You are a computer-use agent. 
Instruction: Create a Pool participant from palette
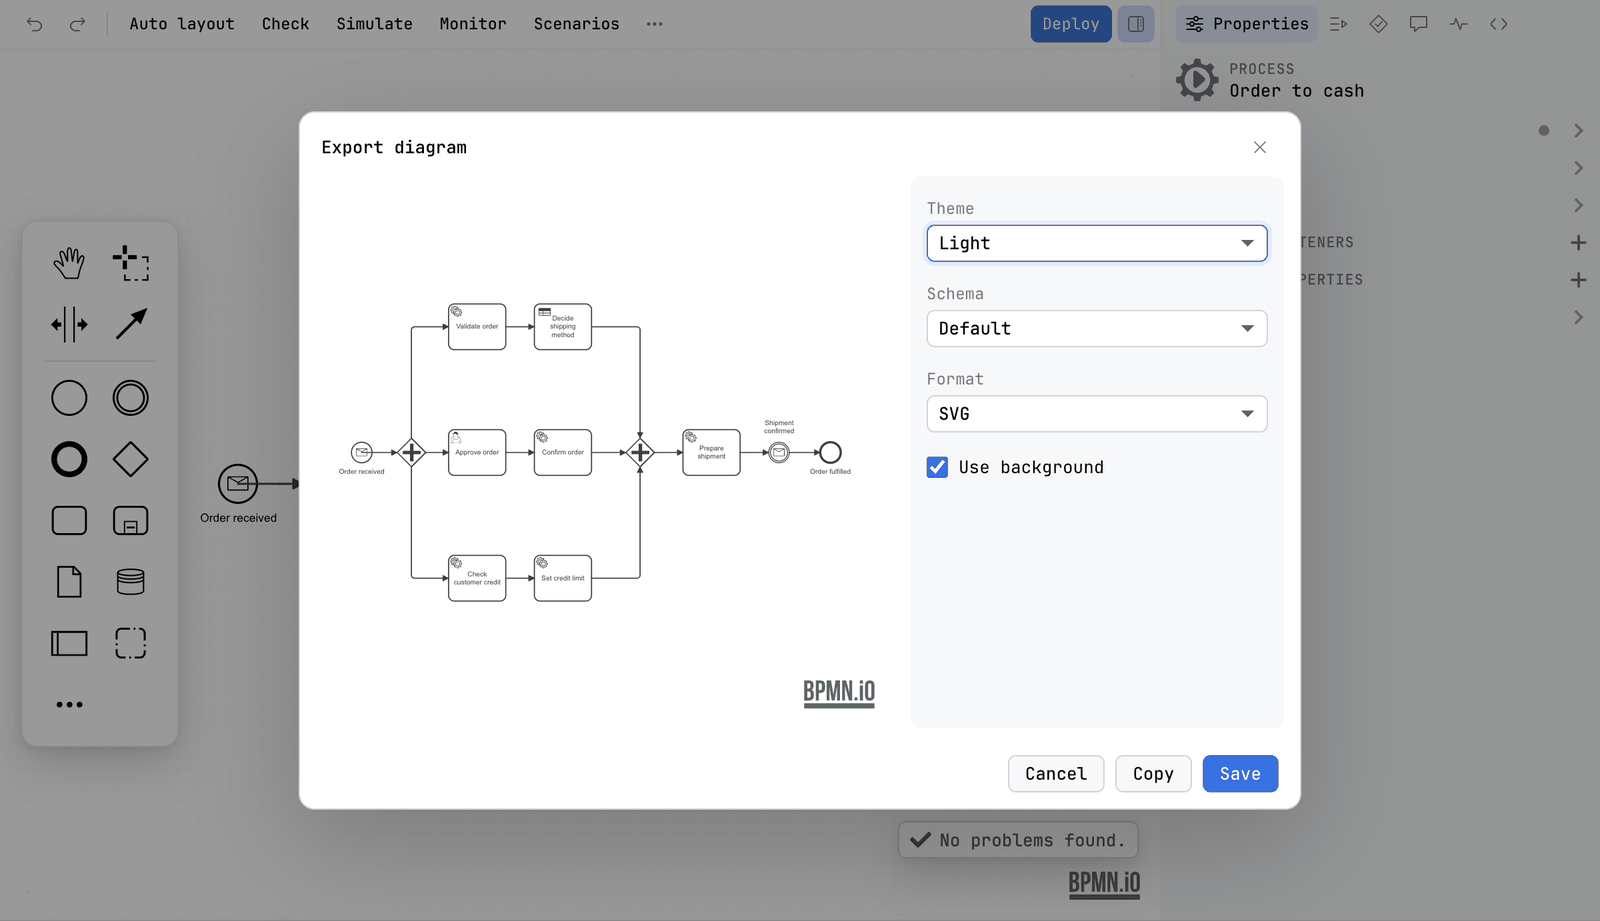point(69,643)
